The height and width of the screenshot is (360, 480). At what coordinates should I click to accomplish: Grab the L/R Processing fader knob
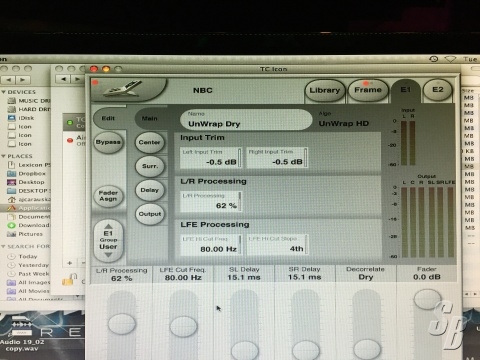click(x=122, y=324)
